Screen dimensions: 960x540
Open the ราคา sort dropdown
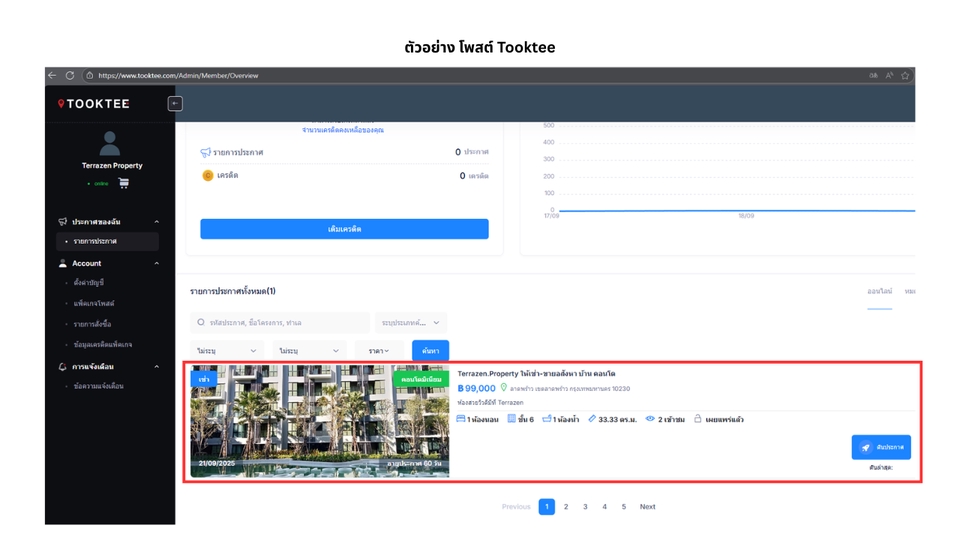click(379, 351)
